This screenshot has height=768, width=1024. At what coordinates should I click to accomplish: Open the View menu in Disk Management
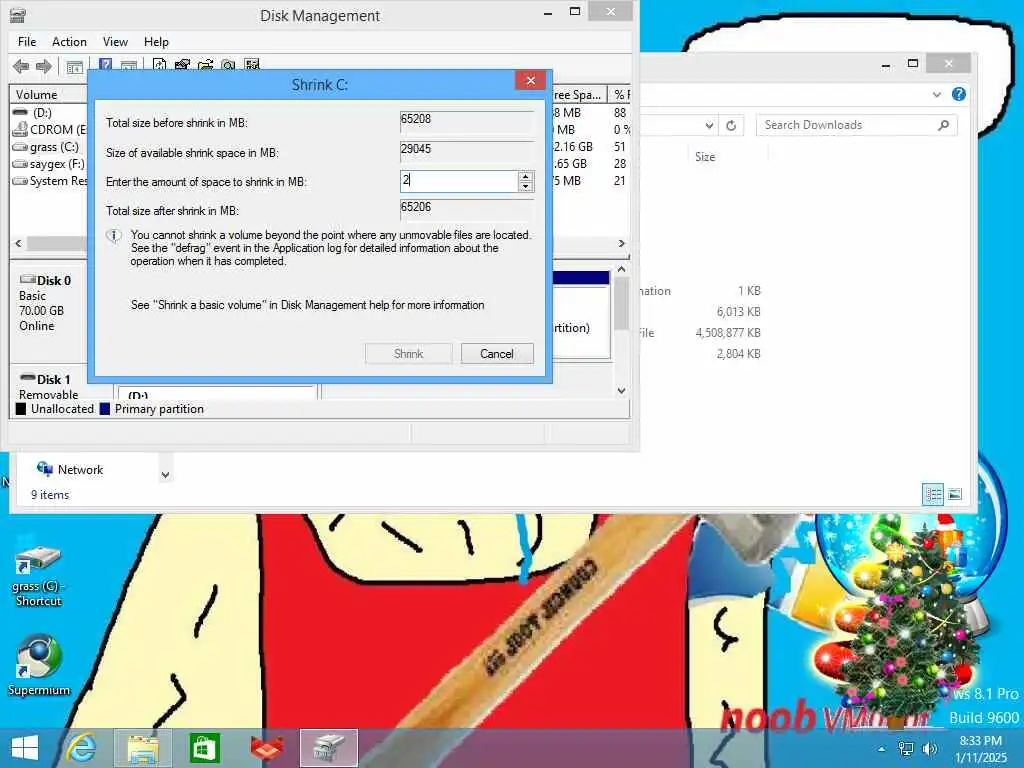[115, 42]
